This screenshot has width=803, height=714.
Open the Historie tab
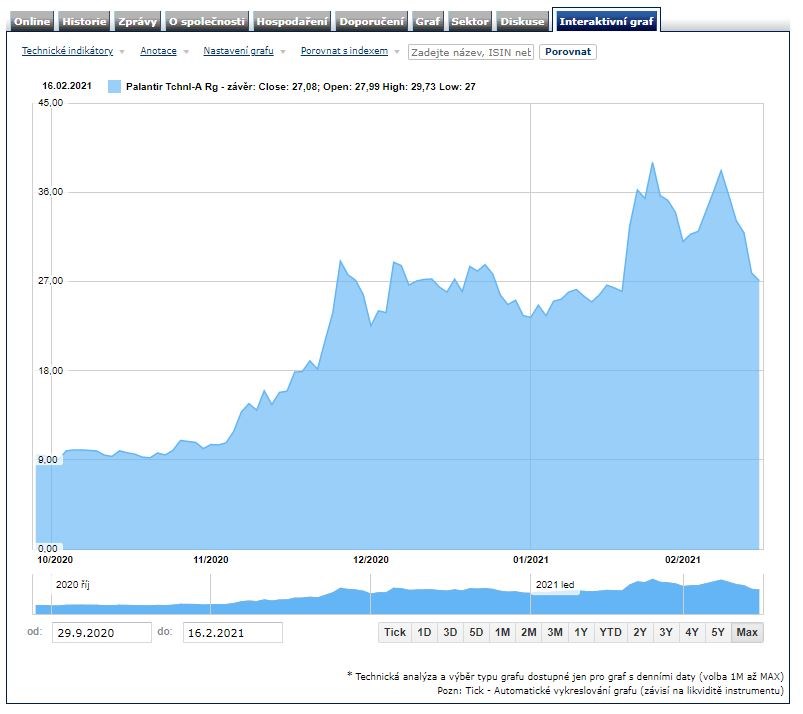[x=84, y=21]
